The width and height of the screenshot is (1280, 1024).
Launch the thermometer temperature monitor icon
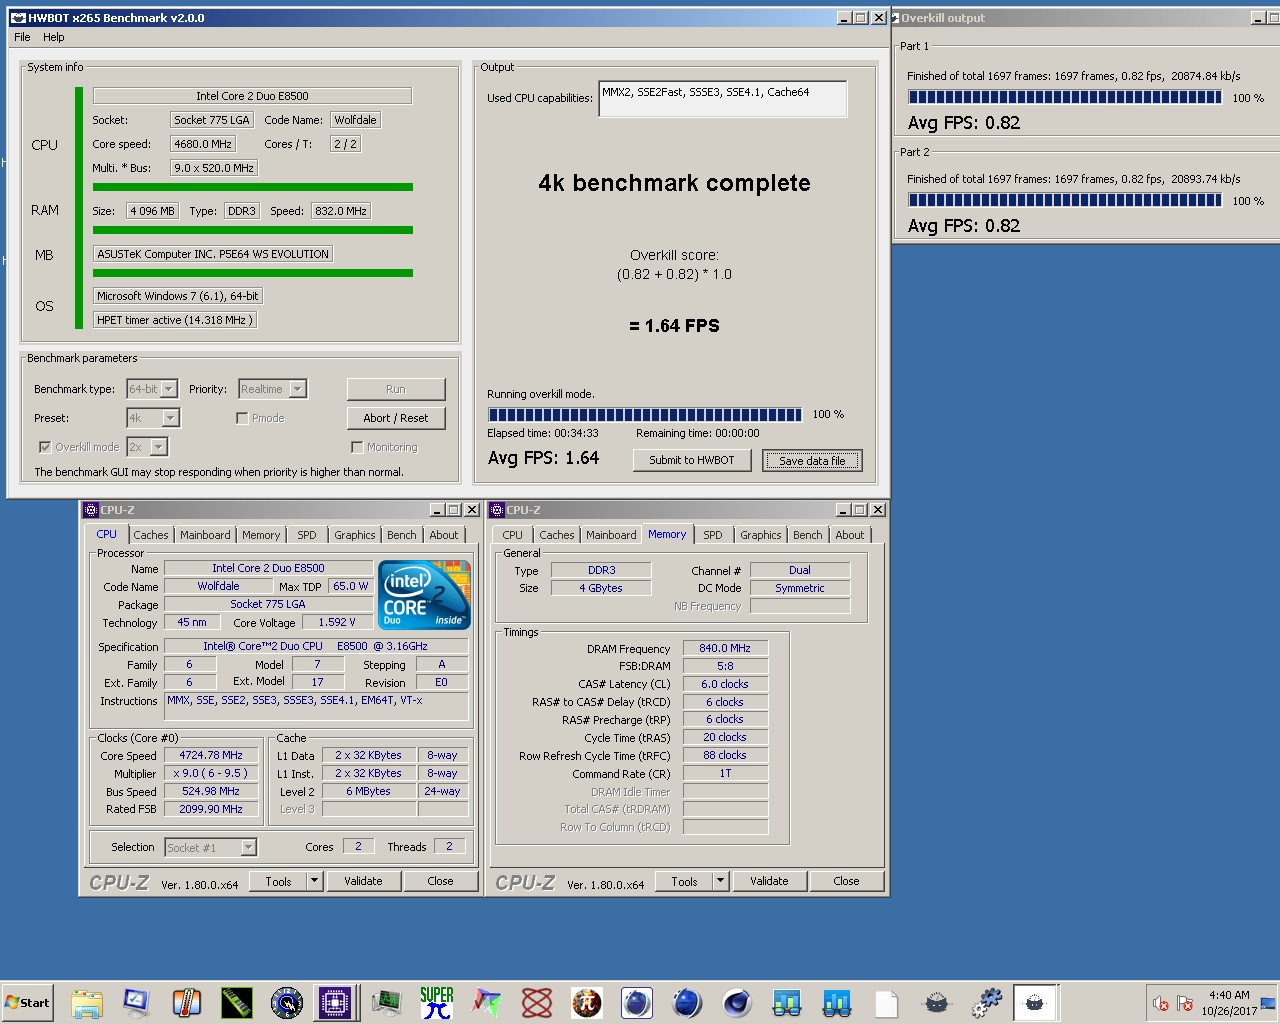pyautogui.click(x=187, y=1002)
